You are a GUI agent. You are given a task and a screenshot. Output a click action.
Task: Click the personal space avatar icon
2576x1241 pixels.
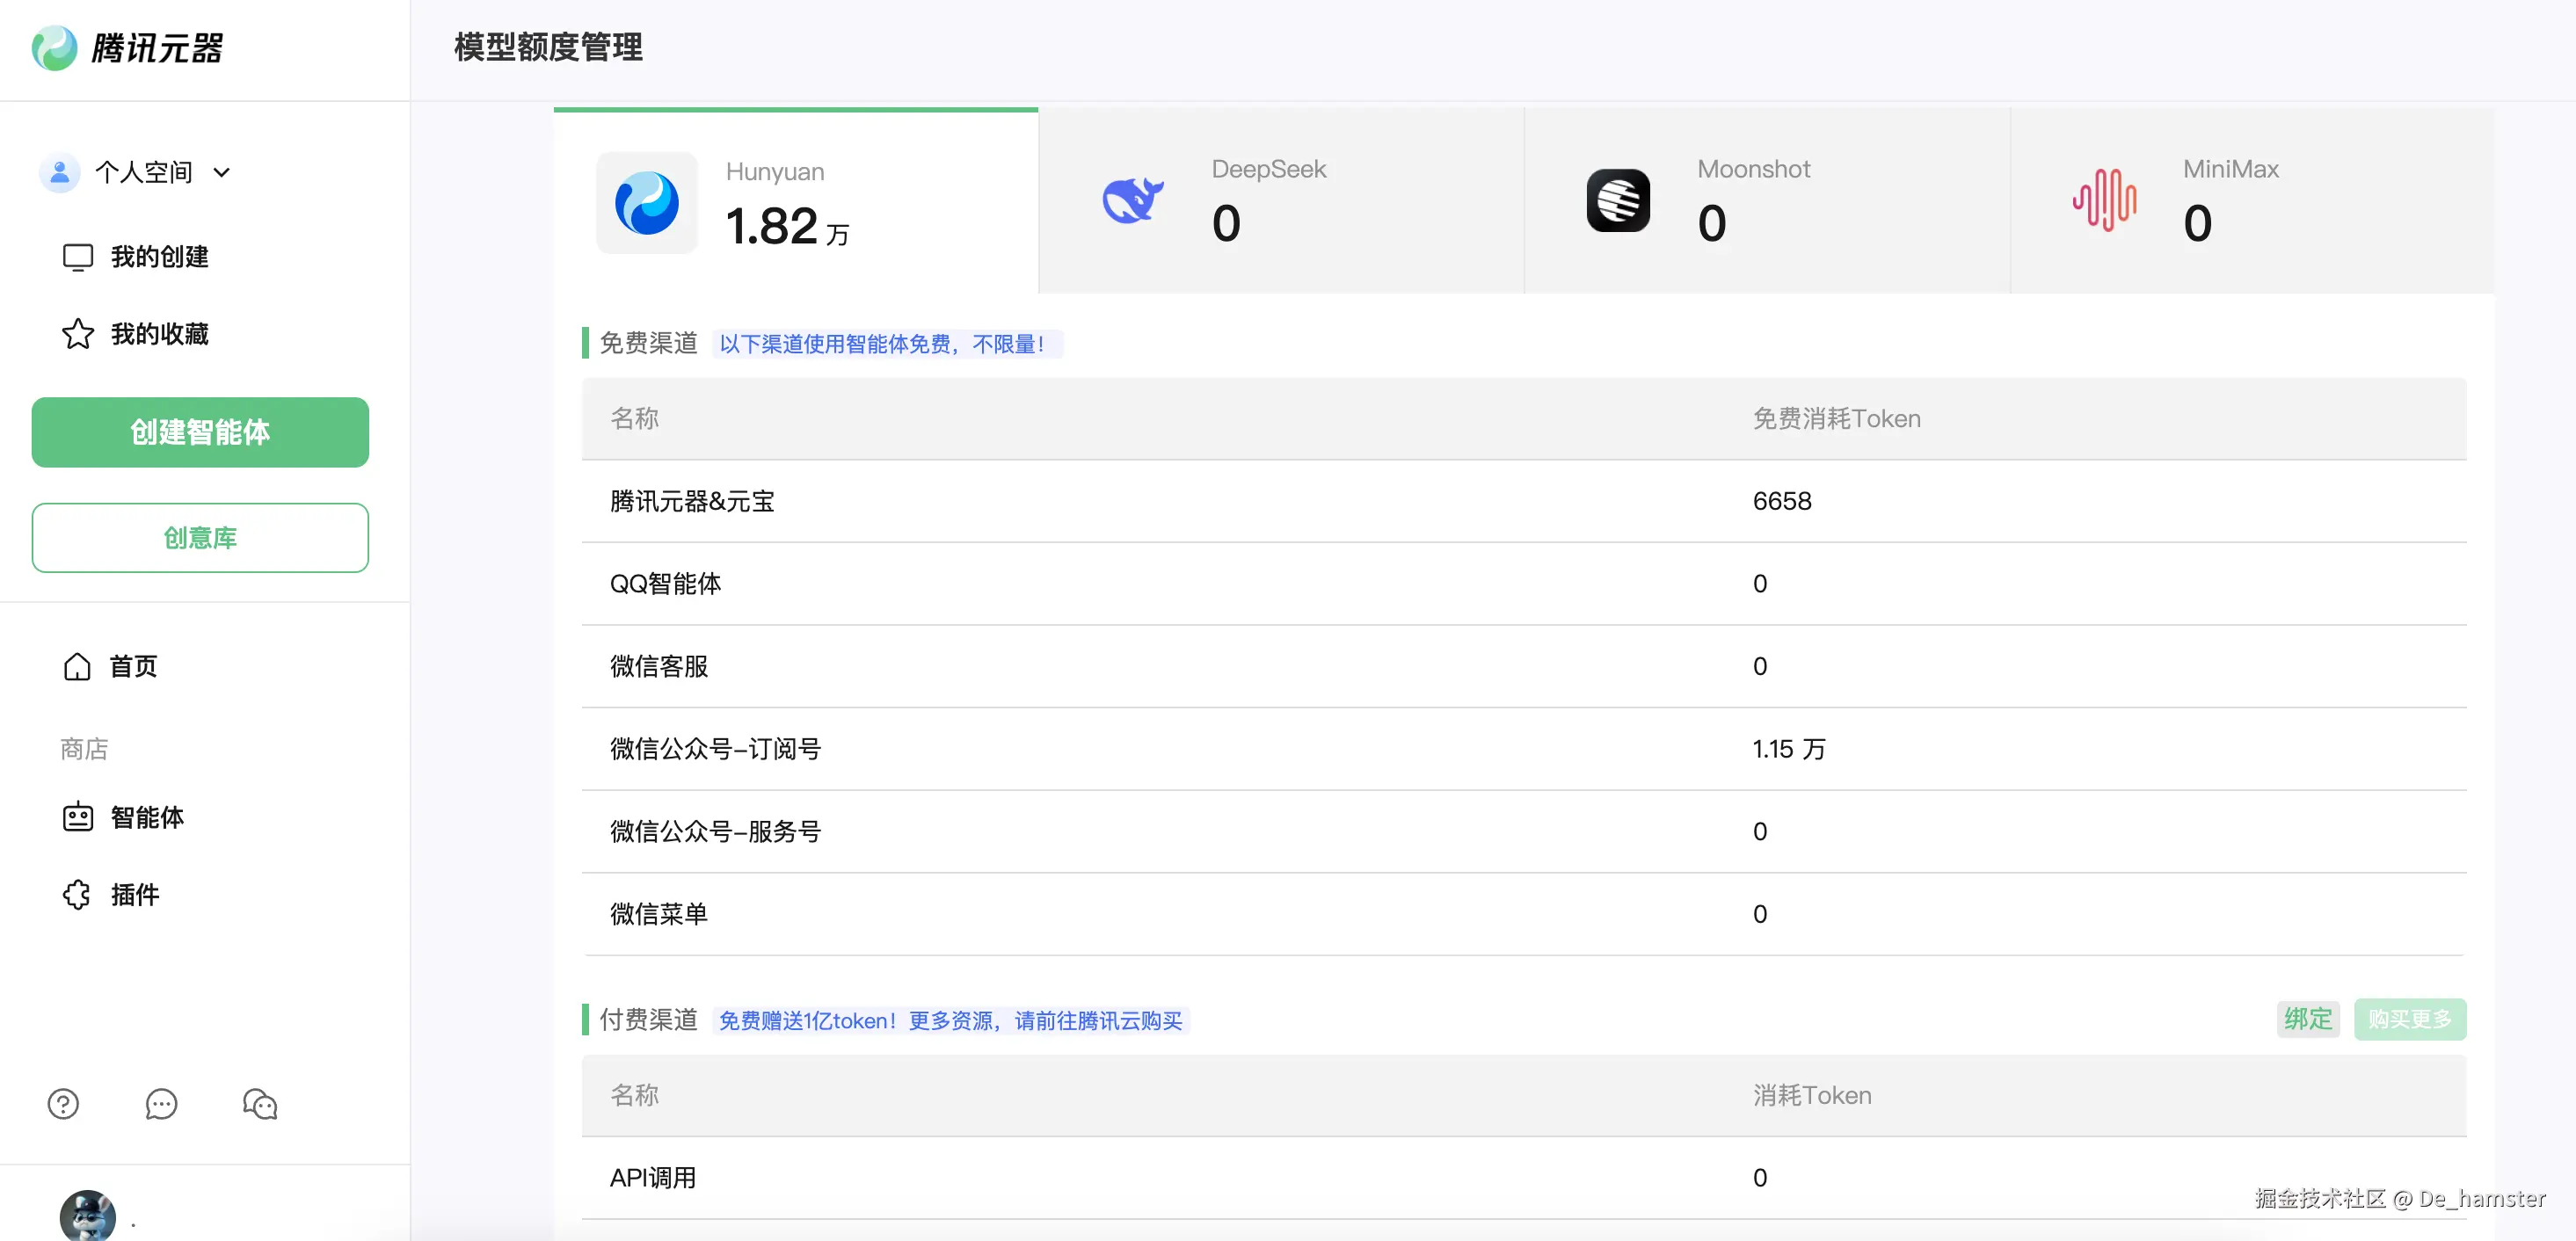pos(60,172)
